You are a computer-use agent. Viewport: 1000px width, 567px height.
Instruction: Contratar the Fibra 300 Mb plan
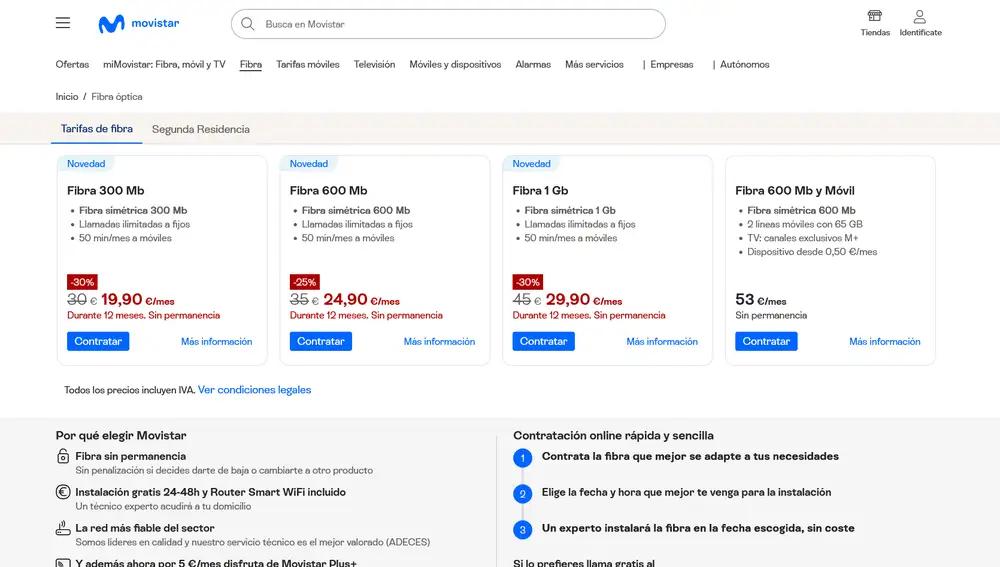[x=98, y=341]
